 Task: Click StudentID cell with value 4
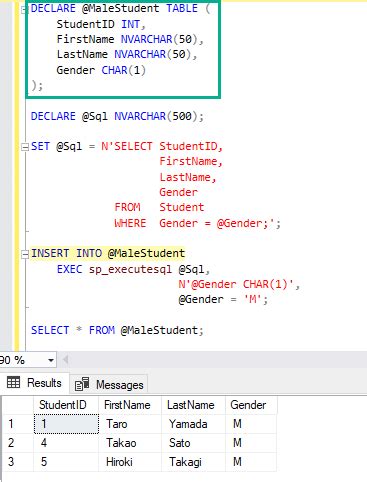[66, 443]
